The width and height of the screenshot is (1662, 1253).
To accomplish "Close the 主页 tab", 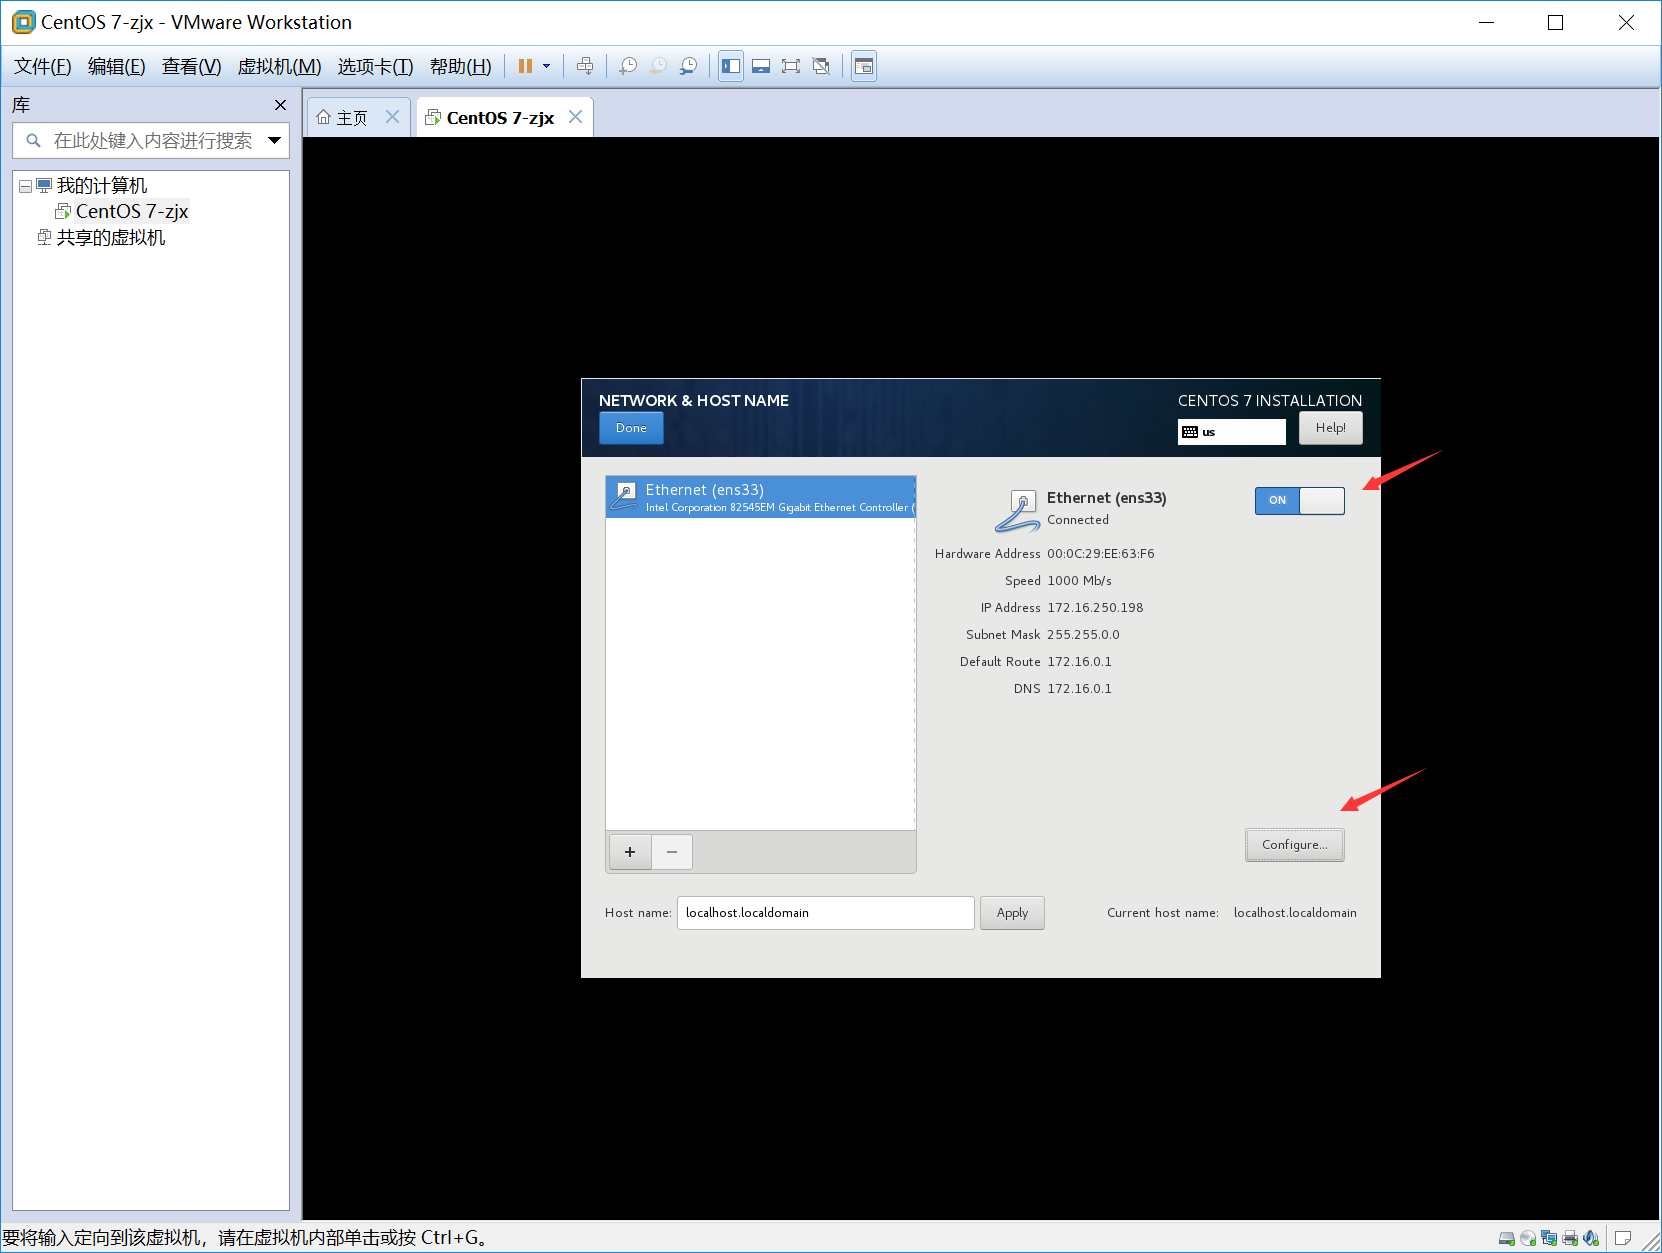I will click(393, 117).
